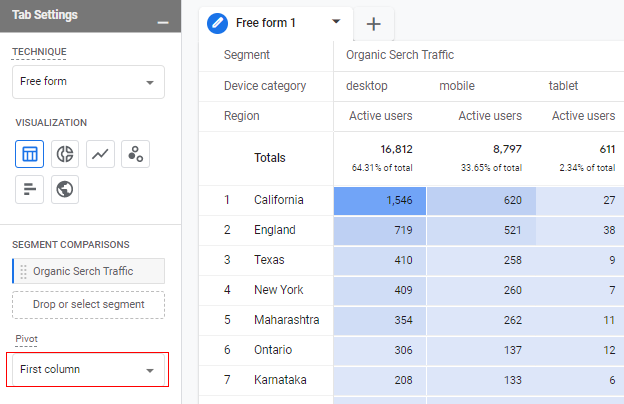Select the table visualization icon
Image resolution: width=624 pixels, height=404 pixels.
tap(29, 154)
